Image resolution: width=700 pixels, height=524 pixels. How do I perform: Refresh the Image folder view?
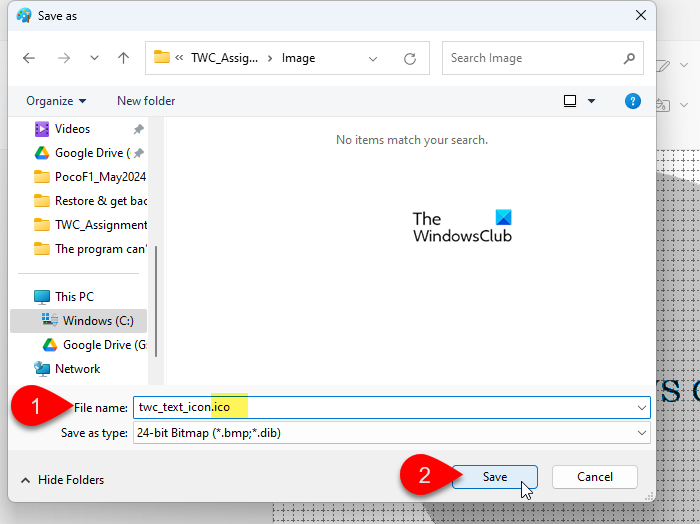(x=410, y=58)
